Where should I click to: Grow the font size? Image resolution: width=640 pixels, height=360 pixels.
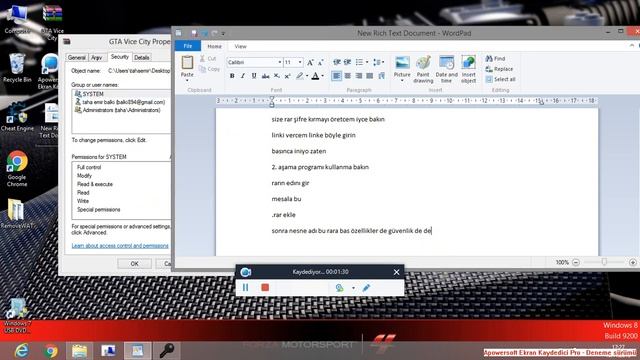coord(310,62)
